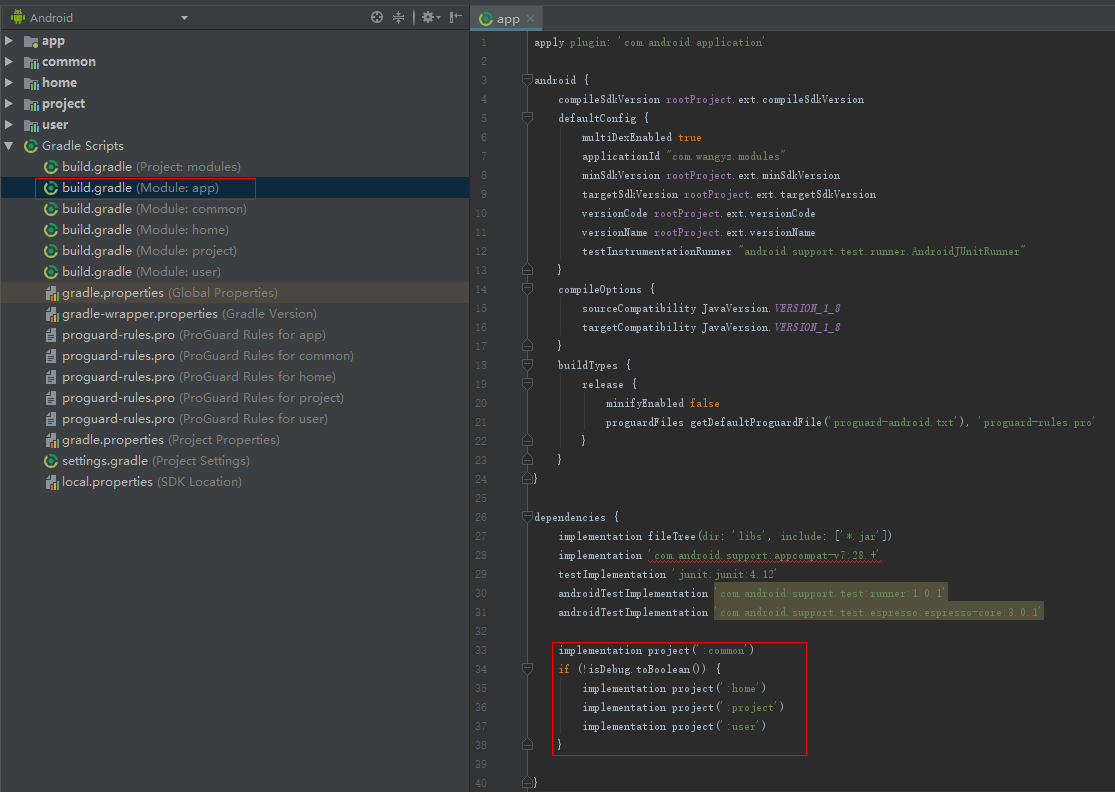Select the app editor tab
The image size is (1115, 792).
(507, 19)
